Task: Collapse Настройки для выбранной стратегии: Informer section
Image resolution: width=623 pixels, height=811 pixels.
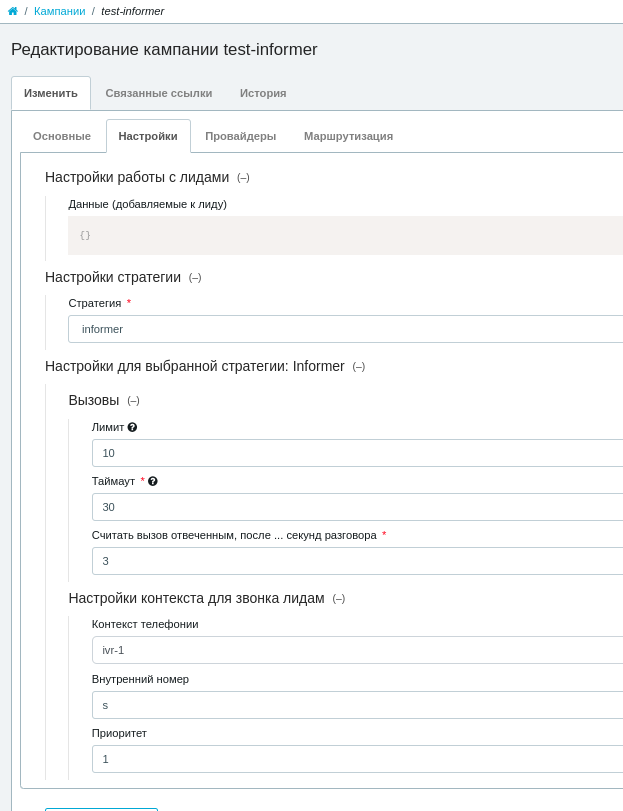Action: coord(359,367)
